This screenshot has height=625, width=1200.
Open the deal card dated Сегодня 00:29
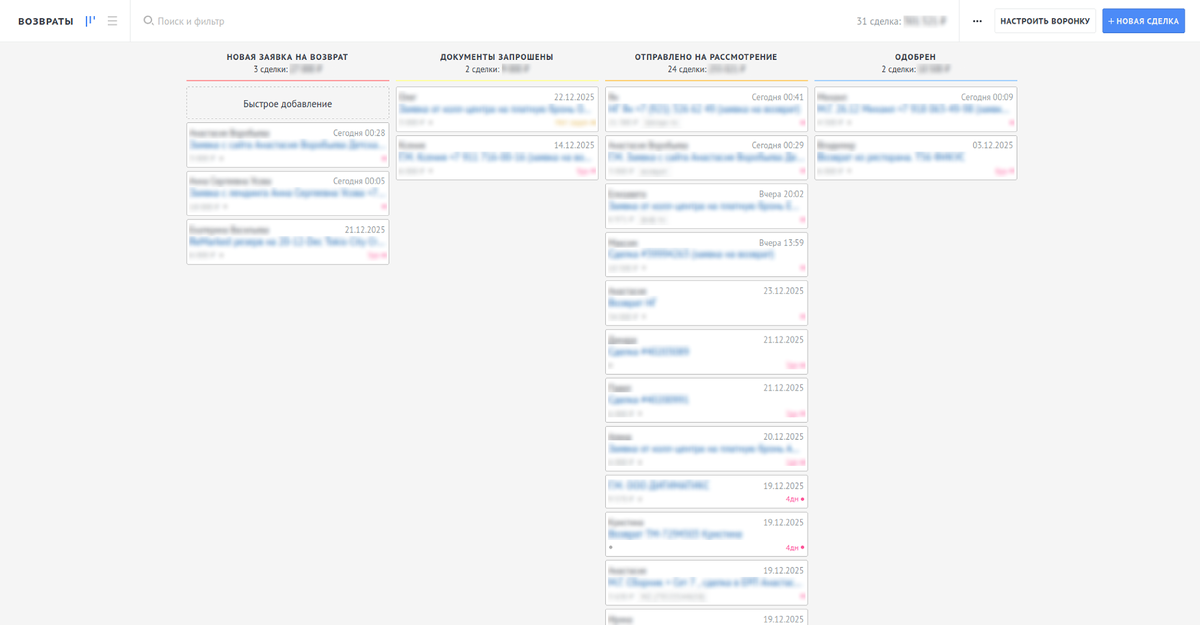click(706, 158)
